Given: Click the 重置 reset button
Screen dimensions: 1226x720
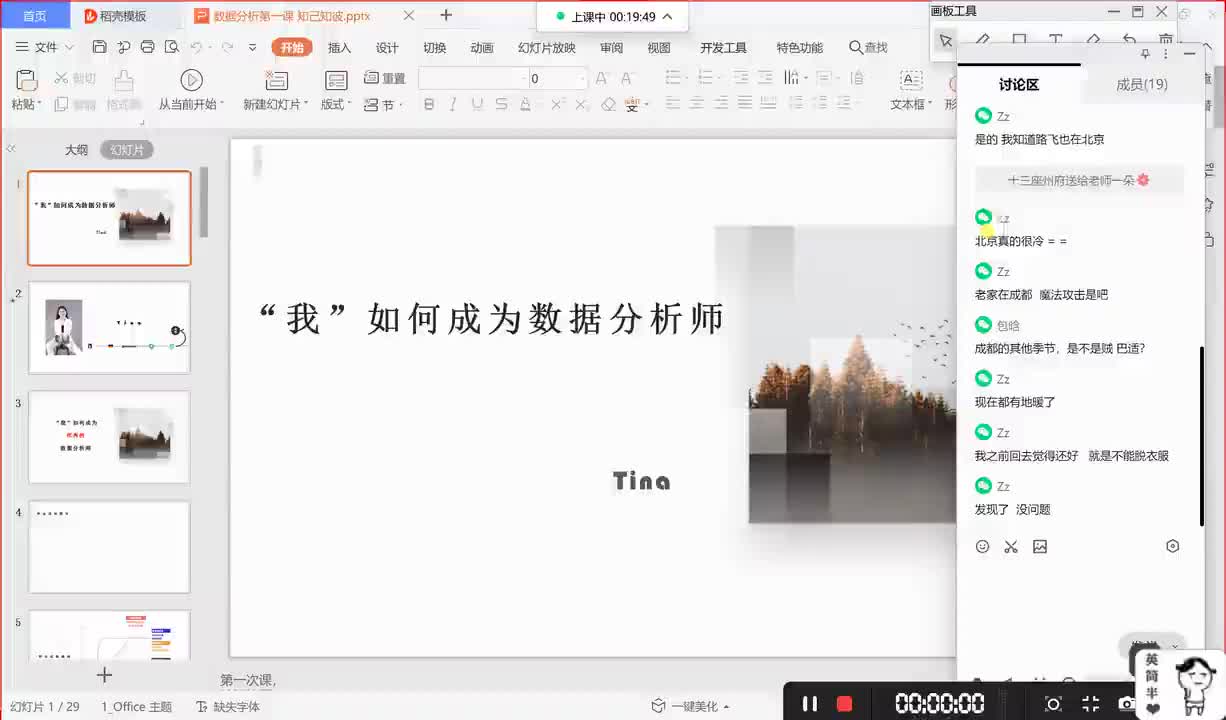Looking at the screenshot, I should coord(385,78).
